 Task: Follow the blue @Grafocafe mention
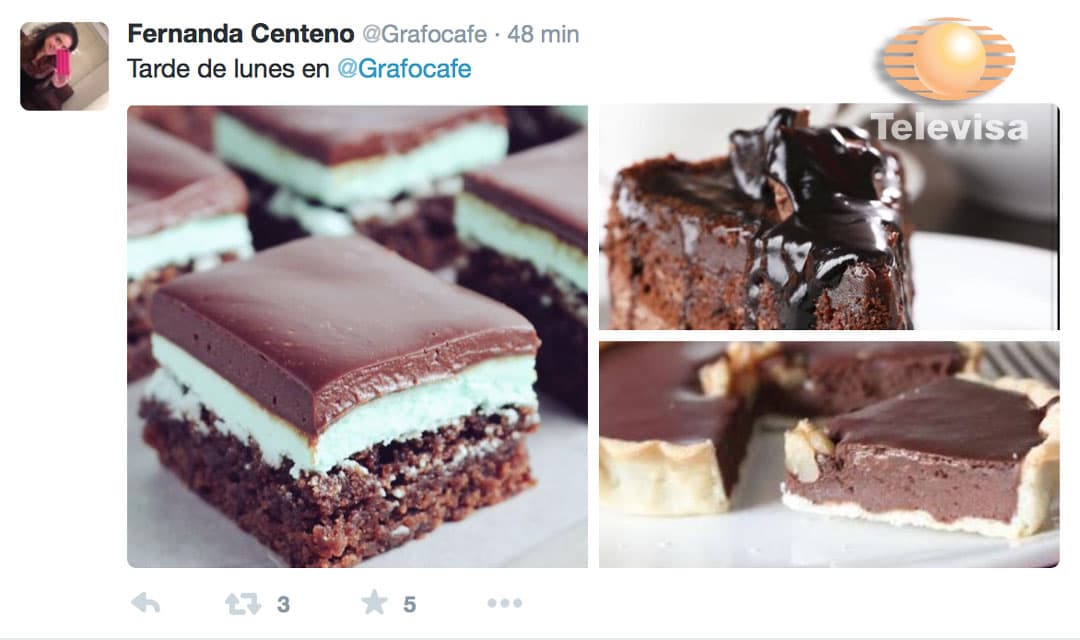point(404,69)
